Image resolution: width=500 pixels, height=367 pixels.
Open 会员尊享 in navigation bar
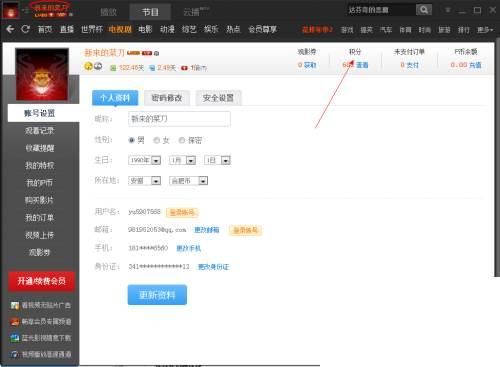[x=262, y=29]
